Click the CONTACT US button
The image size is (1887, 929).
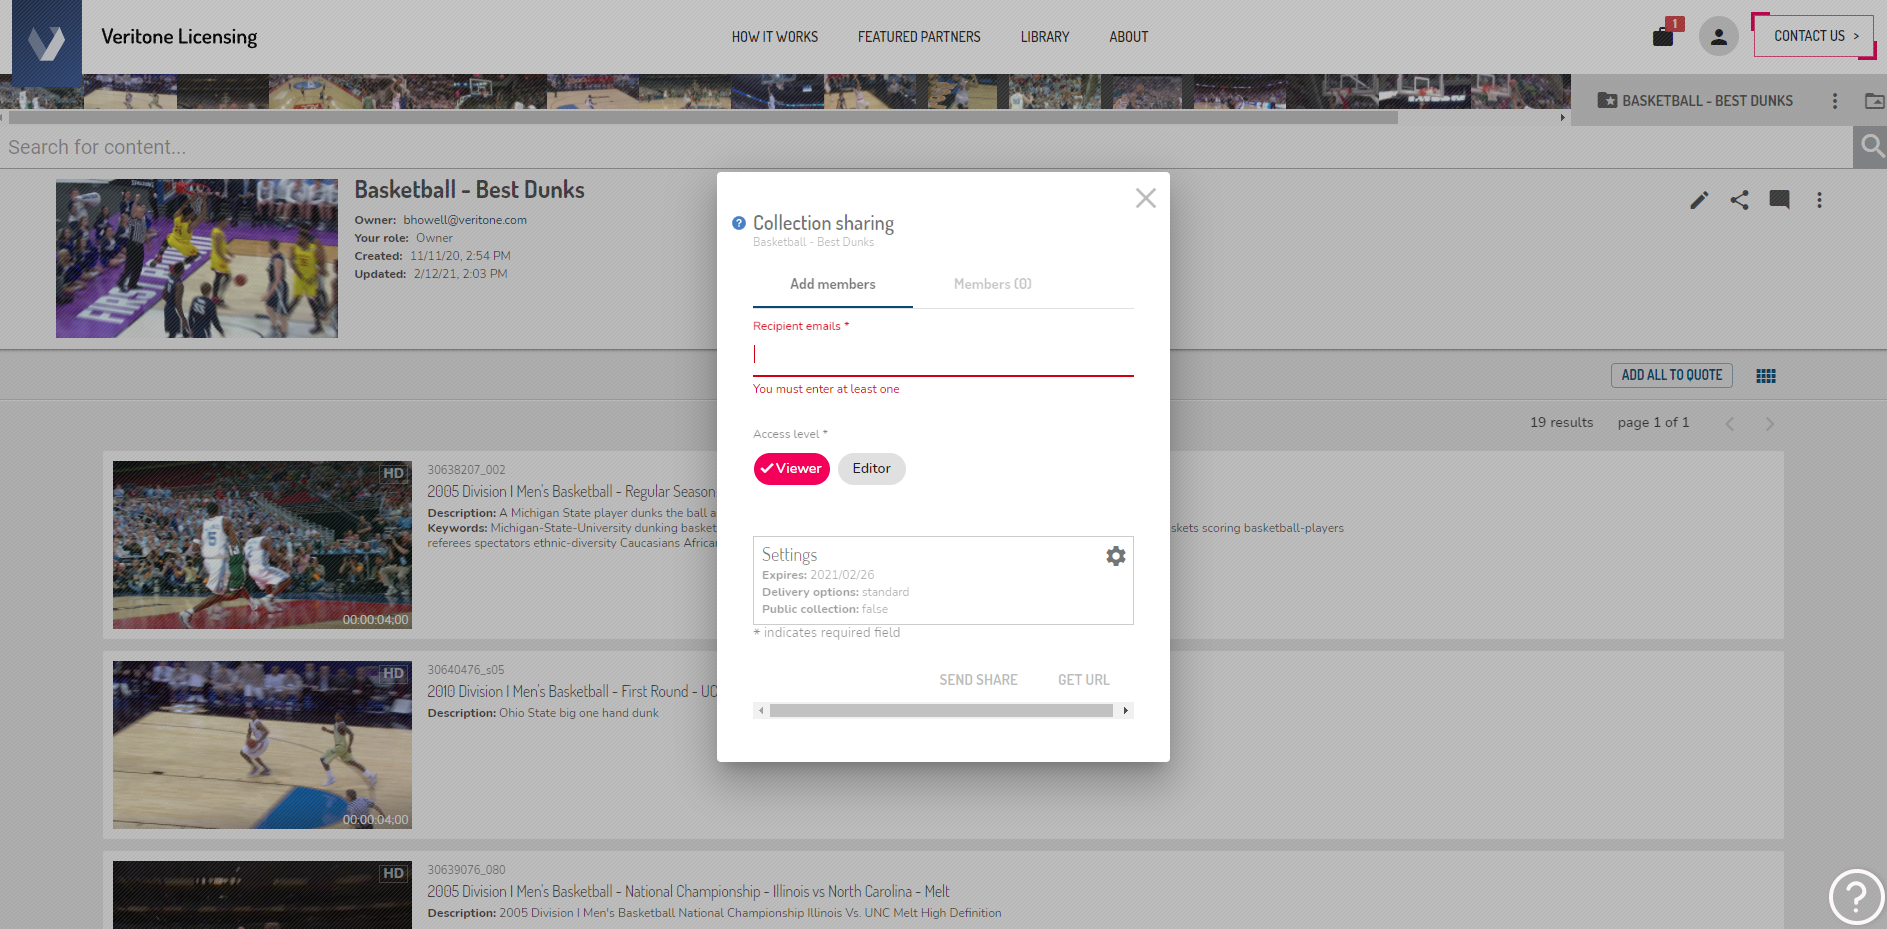coord(1814,36)
